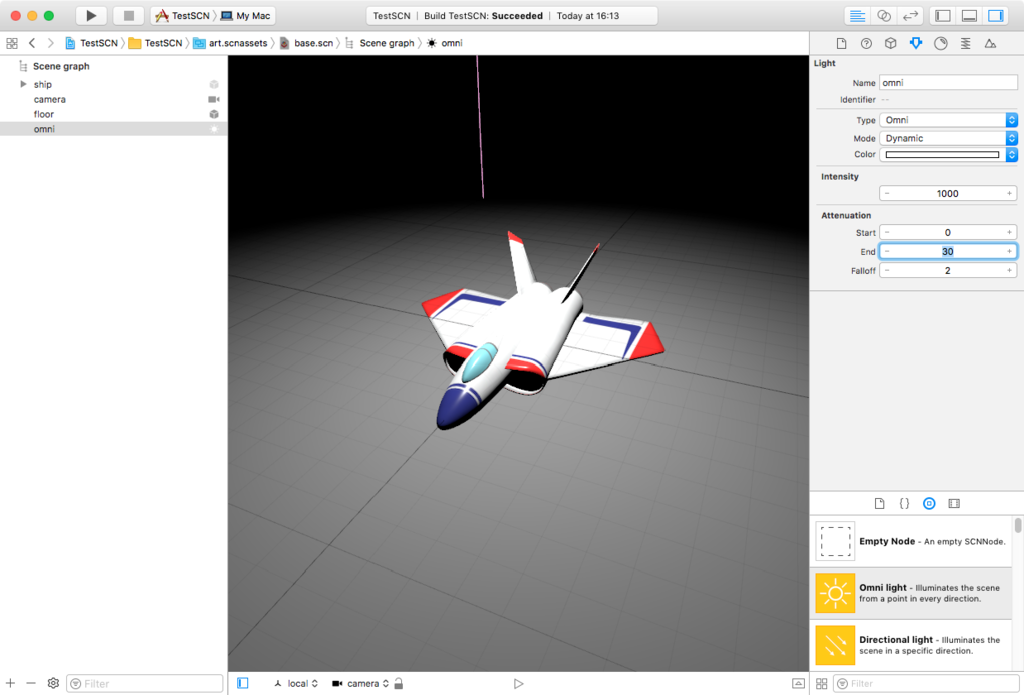Open the File inspector tab
This screenshot has height=695, width=1024.
tap(841, 43)
